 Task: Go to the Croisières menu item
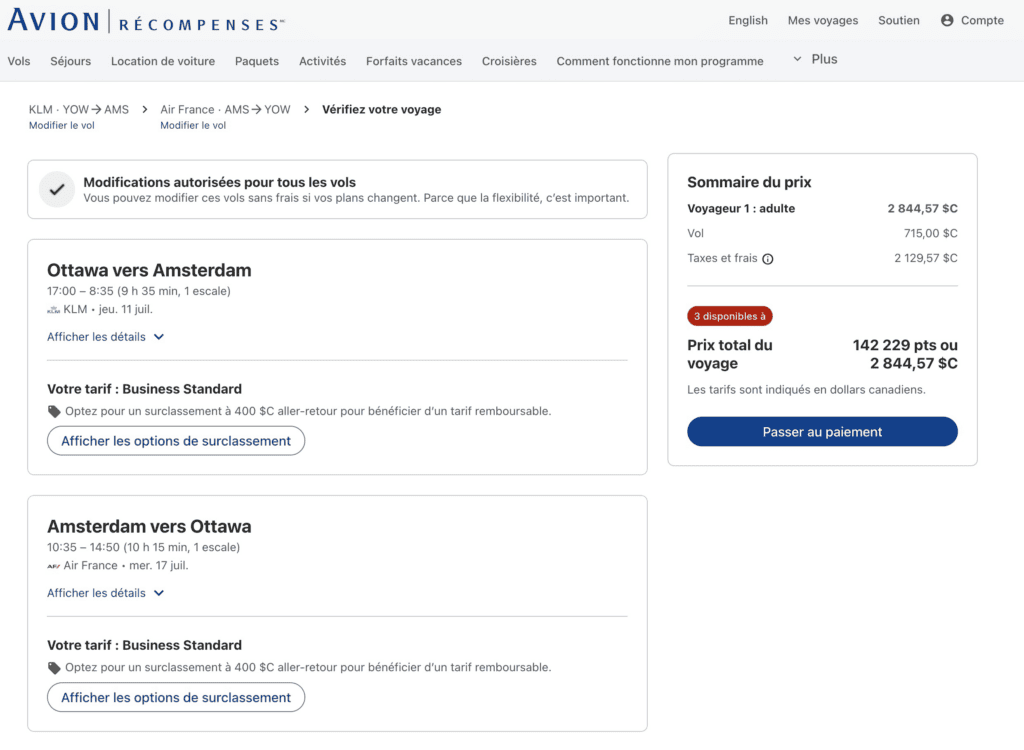pyautogui.click(x=509, y=61)
